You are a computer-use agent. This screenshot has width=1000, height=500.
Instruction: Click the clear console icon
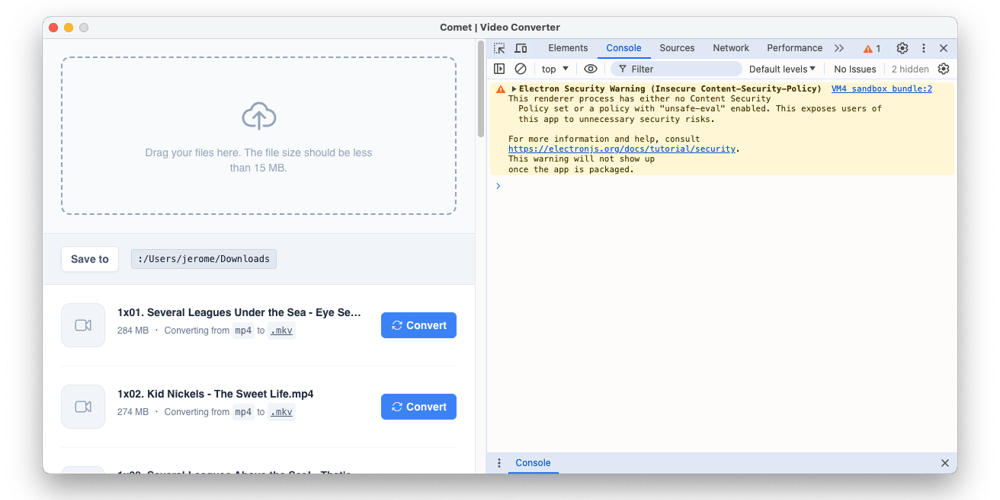[x=520, y=69]
